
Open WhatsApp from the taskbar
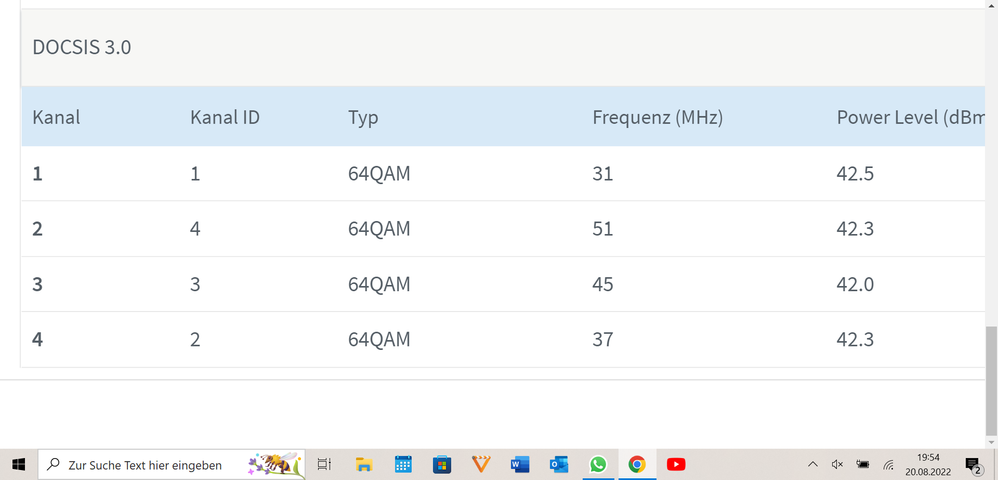598,465
